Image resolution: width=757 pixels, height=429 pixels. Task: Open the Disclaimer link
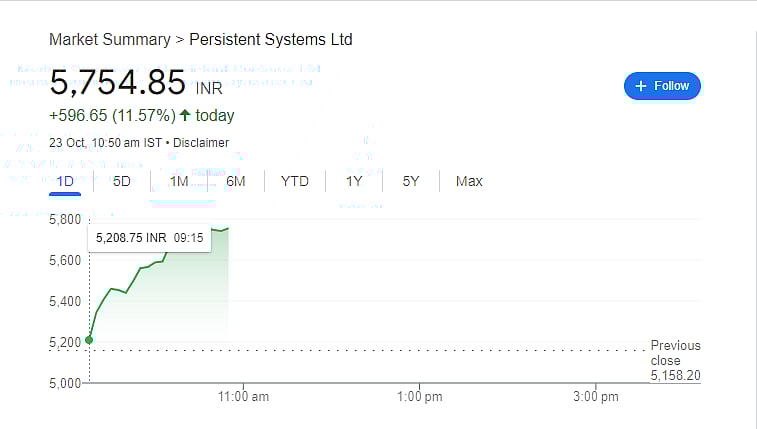coord(201,143)
